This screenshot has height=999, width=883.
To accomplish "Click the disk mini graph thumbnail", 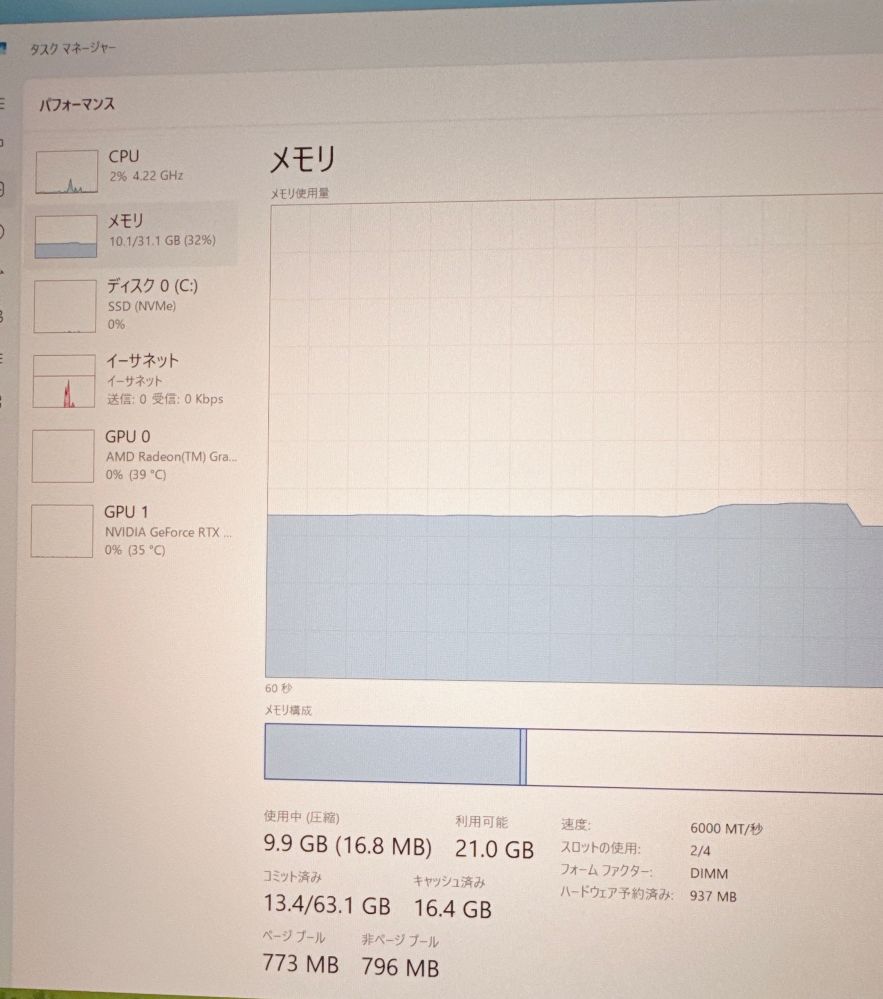I will (65, 306).
